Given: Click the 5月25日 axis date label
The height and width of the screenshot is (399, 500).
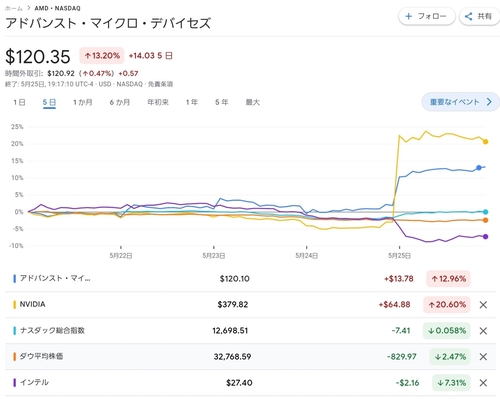Looking at the screenshot, I should [x=399, y=256].
